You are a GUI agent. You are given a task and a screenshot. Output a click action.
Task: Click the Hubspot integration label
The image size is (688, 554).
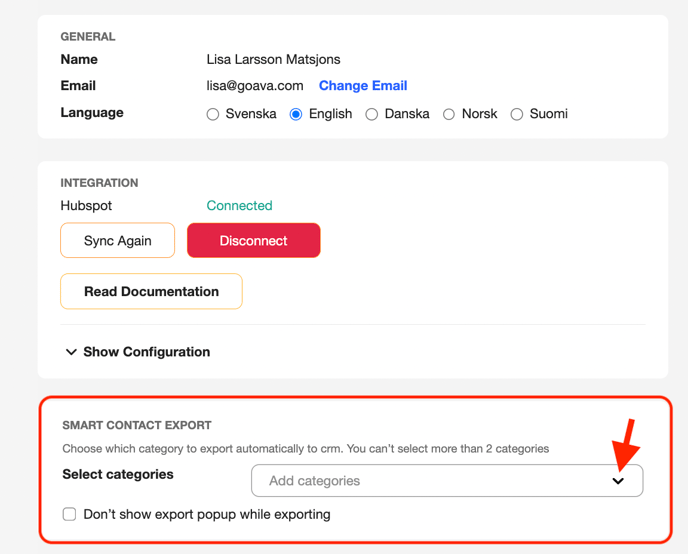[x=86, y=205]
